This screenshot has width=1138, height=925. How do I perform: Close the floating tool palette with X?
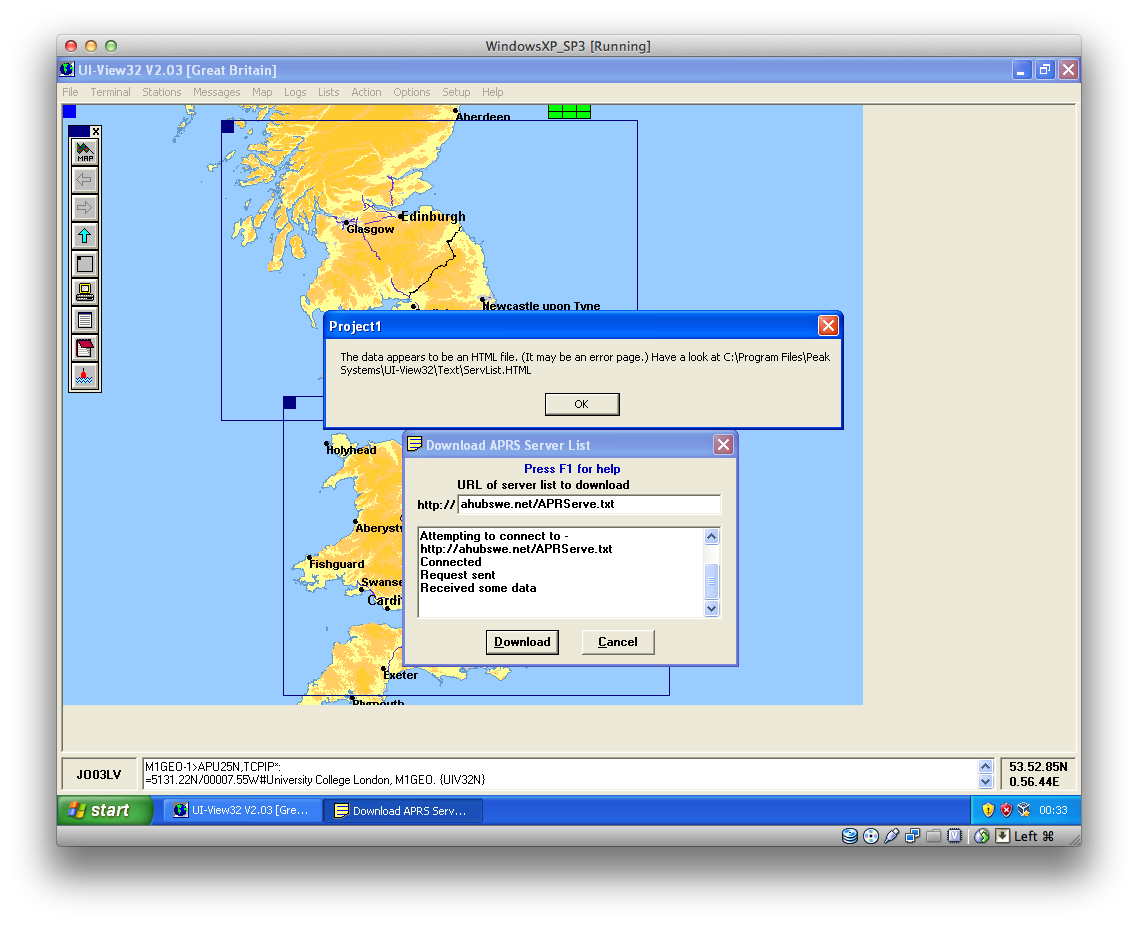pos(96,131)
